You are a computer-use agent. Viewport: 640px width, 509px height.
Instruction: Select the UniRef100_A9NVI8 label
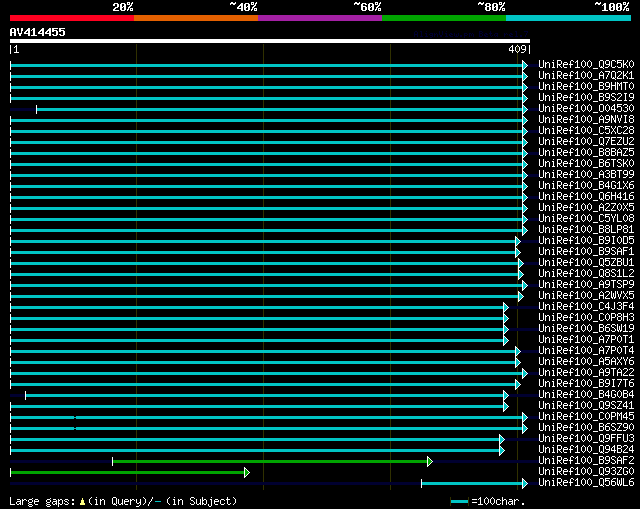(x=586, y=120)
